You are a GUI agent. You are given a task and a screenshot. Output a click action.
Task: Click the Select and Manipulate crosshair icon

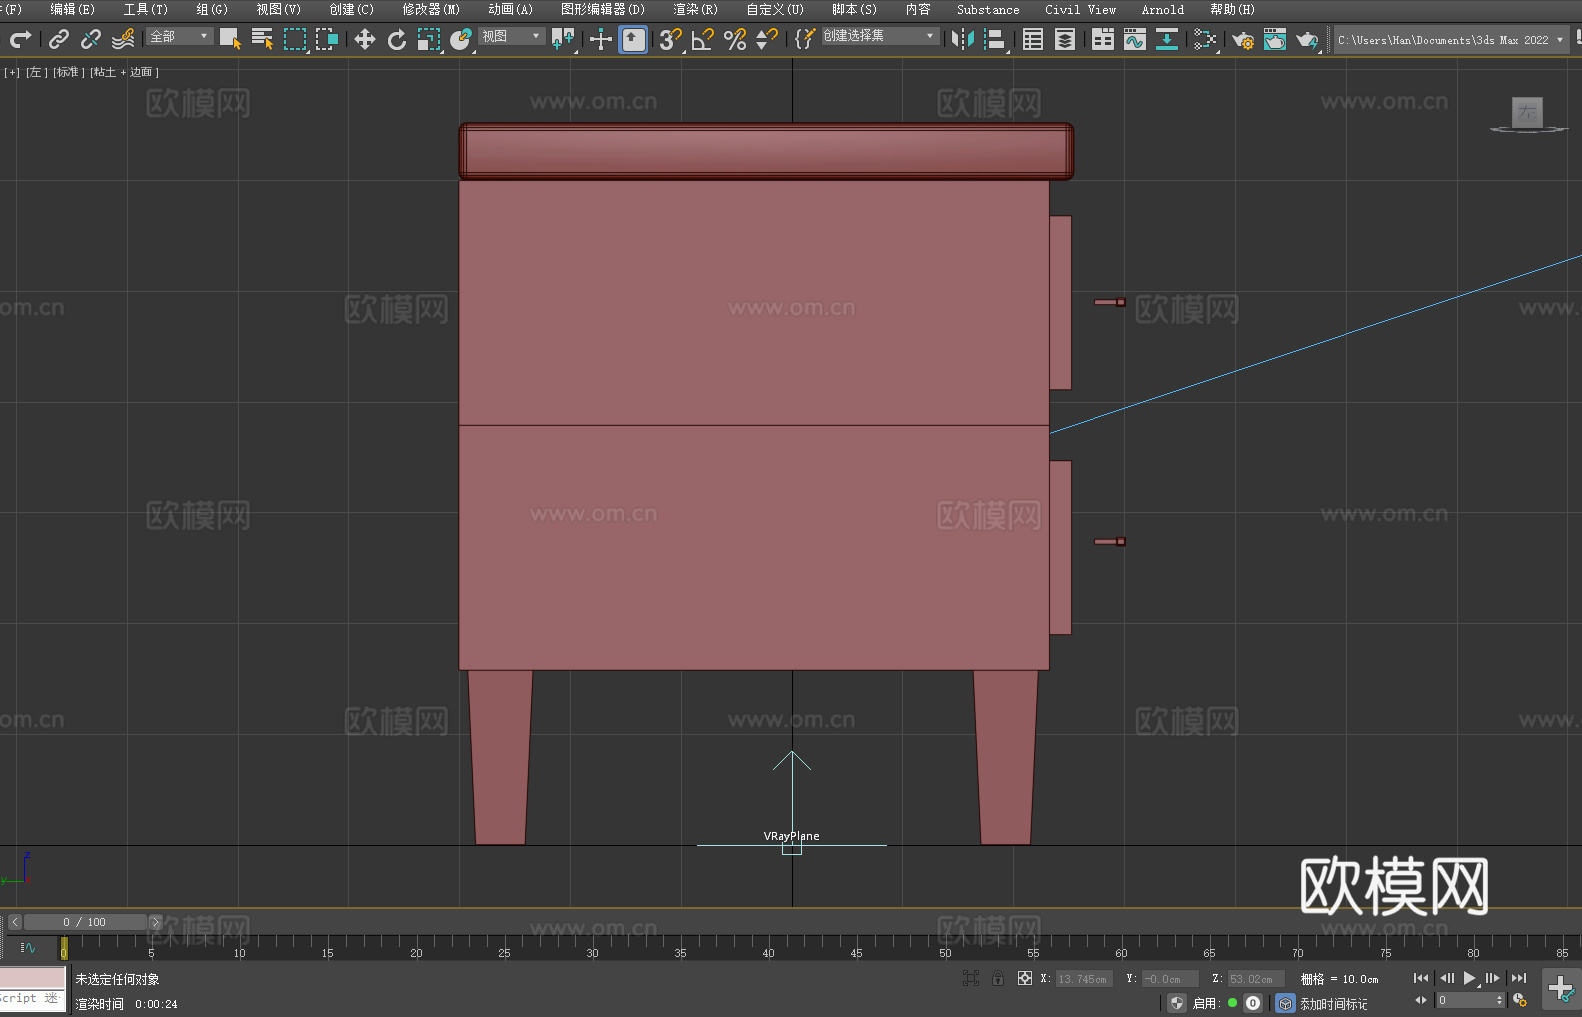pos(601,39)
